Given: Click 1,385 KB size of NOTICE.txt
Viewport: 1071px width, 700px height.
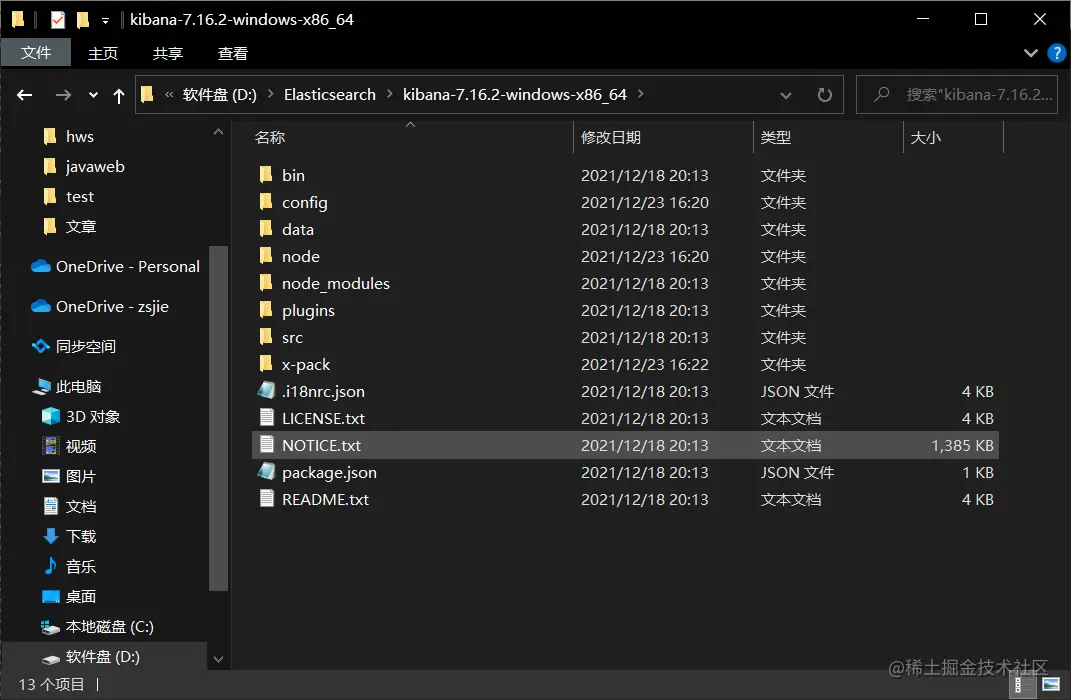Looking at the screenshot, I should [x=962, y=445].
